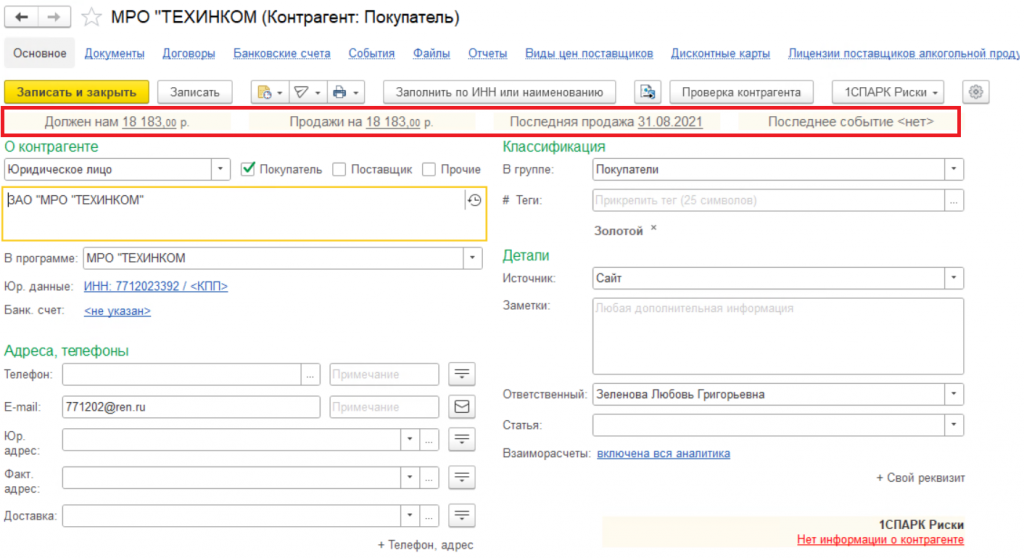Open the включена вся аналитика link

click(664, 453)
